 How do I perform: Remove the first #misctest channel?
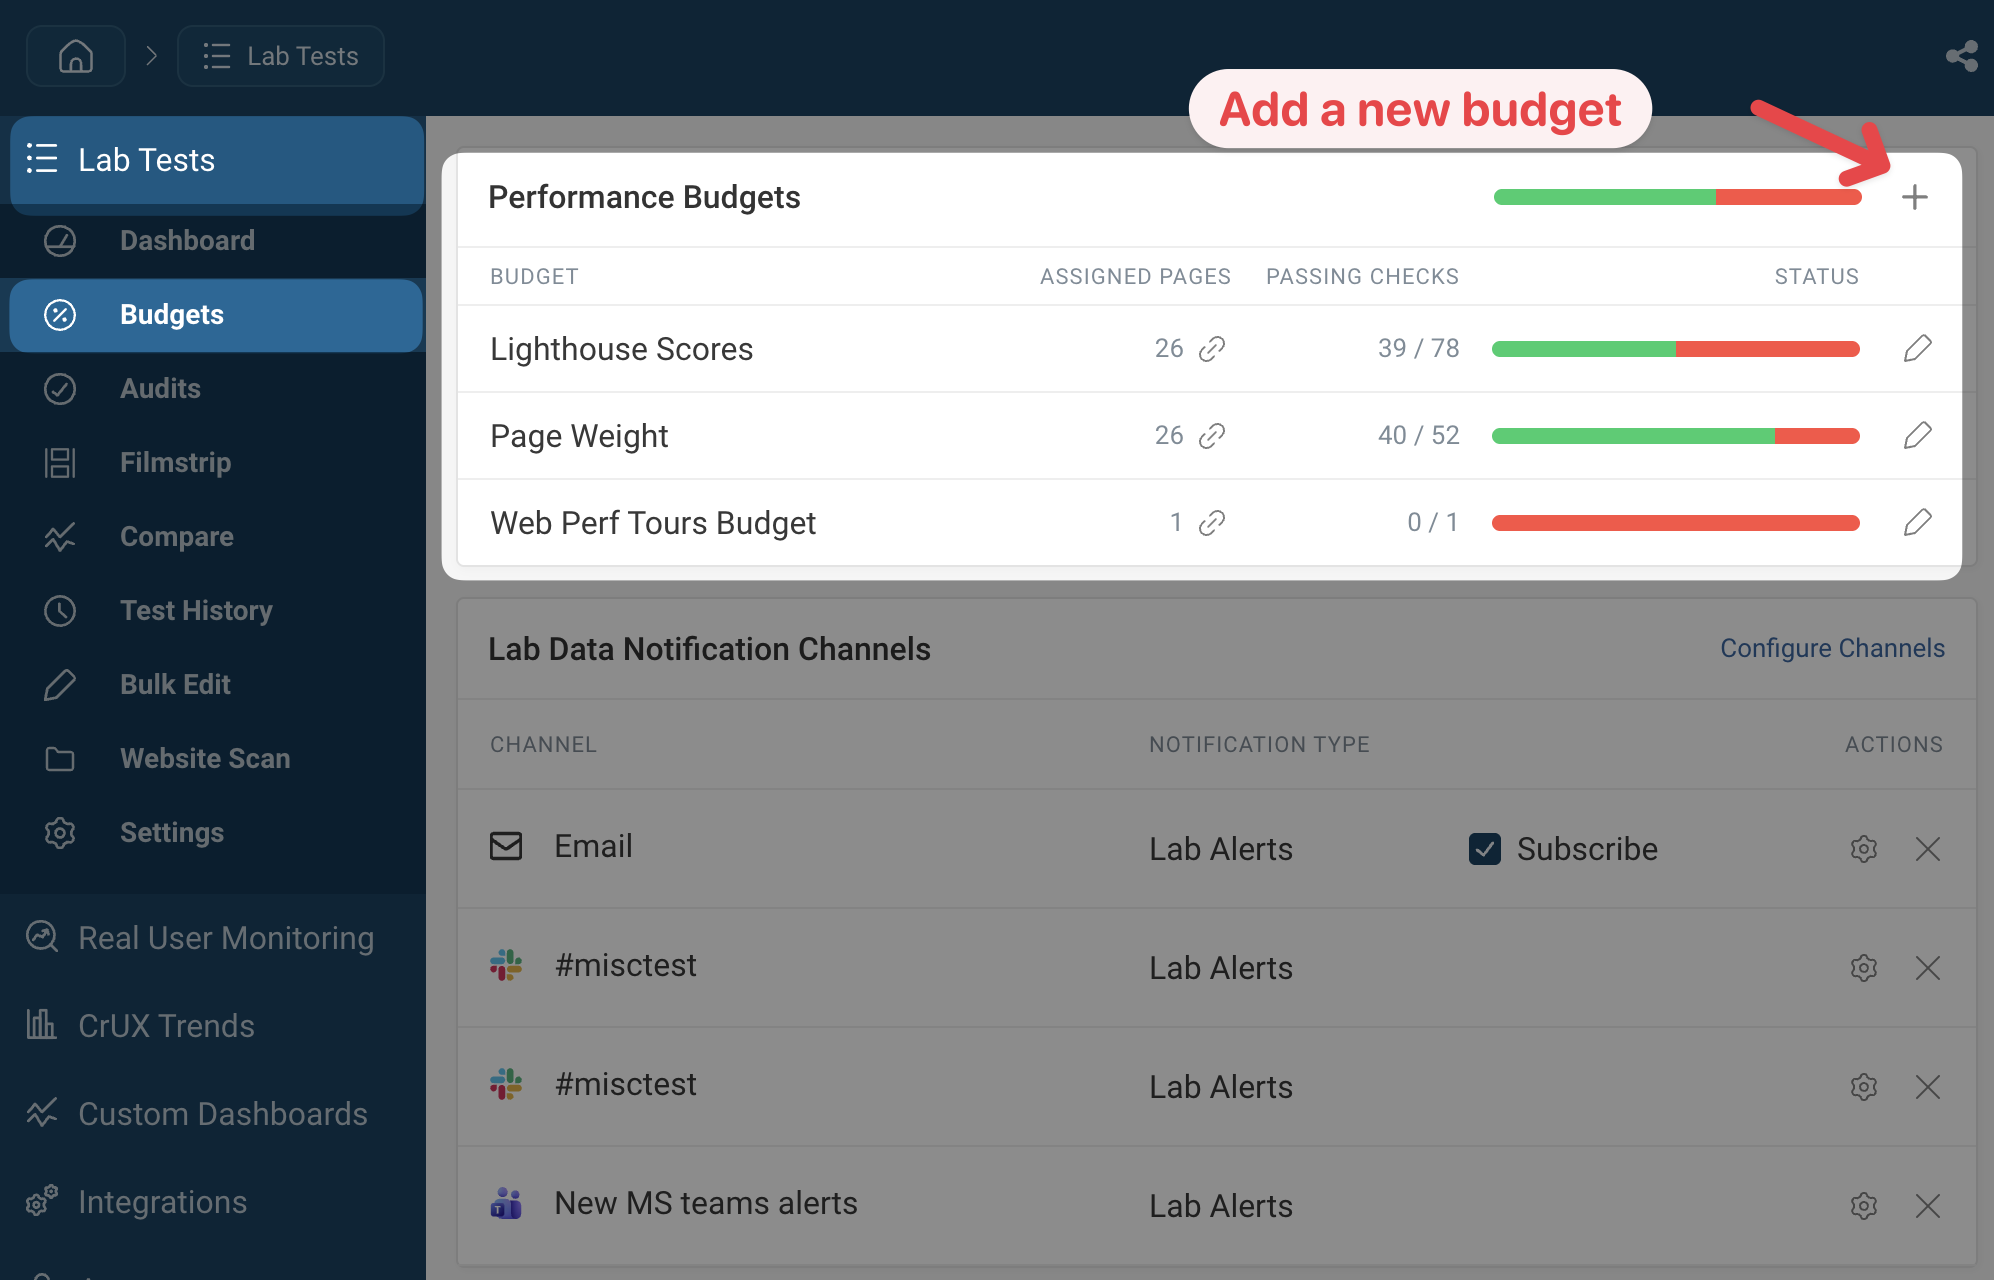[1928, 967]
